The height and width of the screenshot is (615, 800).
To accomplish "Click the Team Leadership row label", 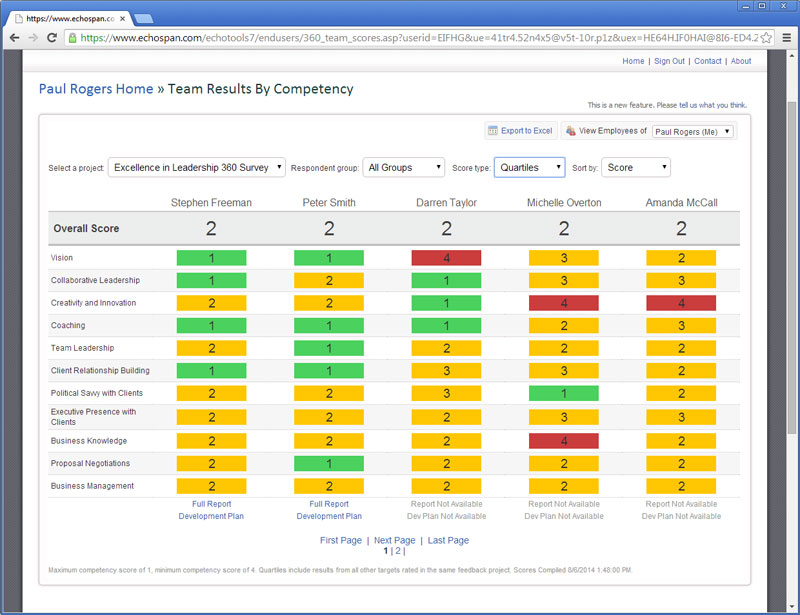I will tap(82, 348).
